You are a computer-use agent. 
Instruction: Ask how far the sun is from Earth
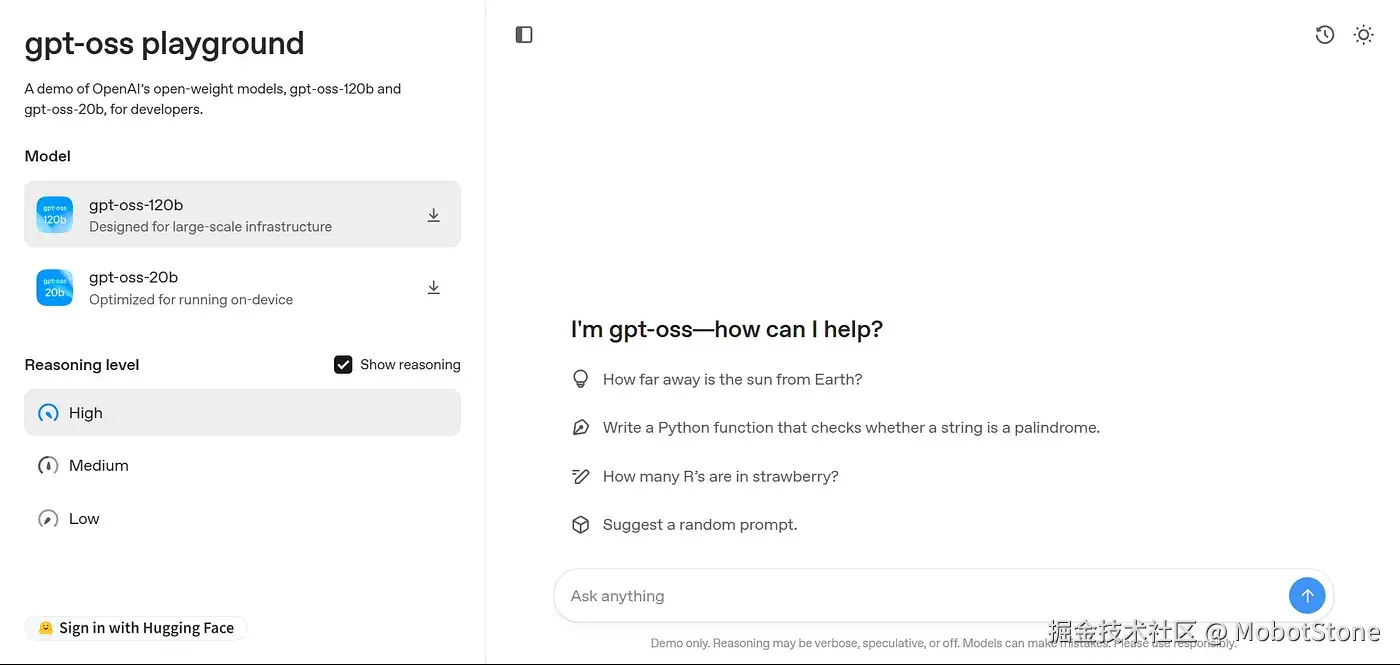[x=732, y=380]
